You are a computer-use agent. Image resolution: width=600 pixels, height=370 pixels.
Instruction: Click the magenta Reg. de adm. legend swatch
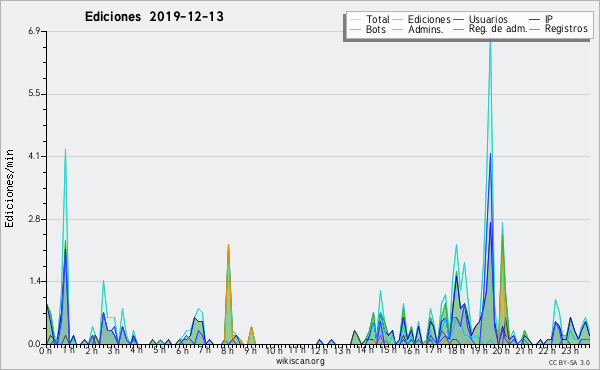[458, 29]
